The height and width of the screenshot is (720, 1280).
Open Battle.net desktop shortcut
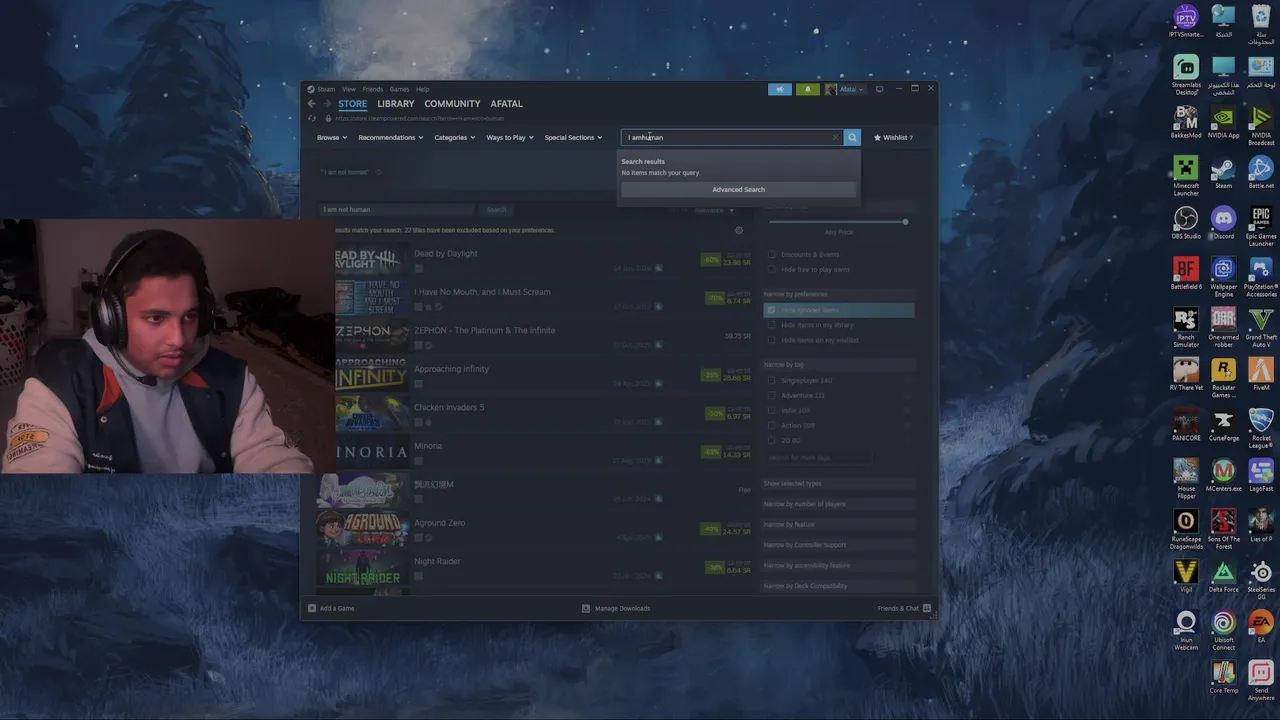click(1261, 172)
